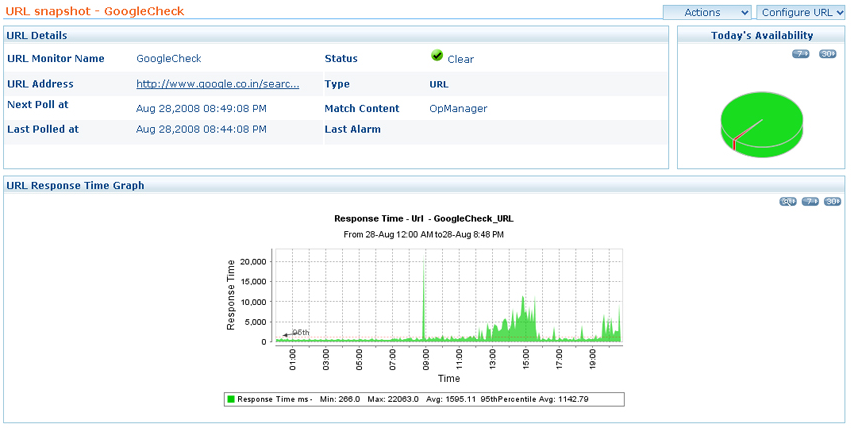Open the Actions dropdown menu
Image resolution: width=851 pixels, height=428 pixels.
(707, 13)
